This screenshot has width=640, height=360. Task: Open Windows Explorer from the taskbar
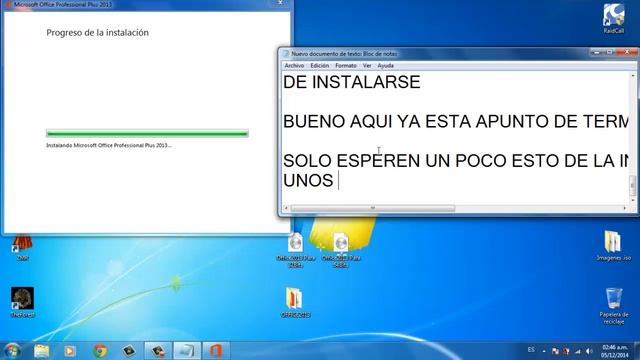[x=41, y=351]
